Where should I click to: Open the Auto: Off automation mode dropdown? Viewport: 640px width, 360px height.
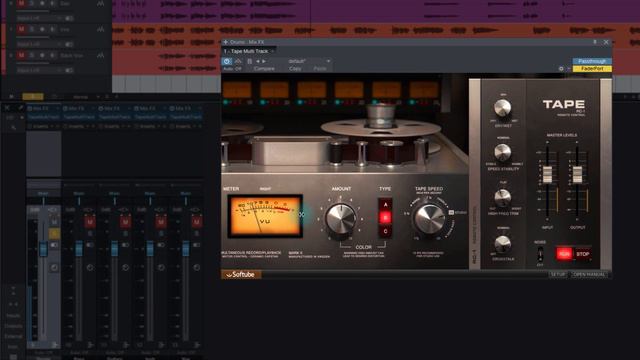tap(232, 69)
